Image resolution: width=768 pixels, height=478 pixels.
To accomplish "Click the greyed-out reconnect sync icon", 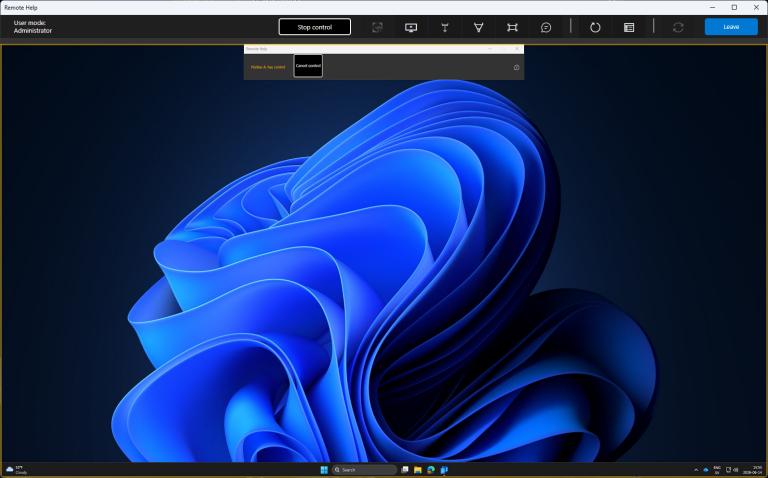I will (x=678, y=27).
